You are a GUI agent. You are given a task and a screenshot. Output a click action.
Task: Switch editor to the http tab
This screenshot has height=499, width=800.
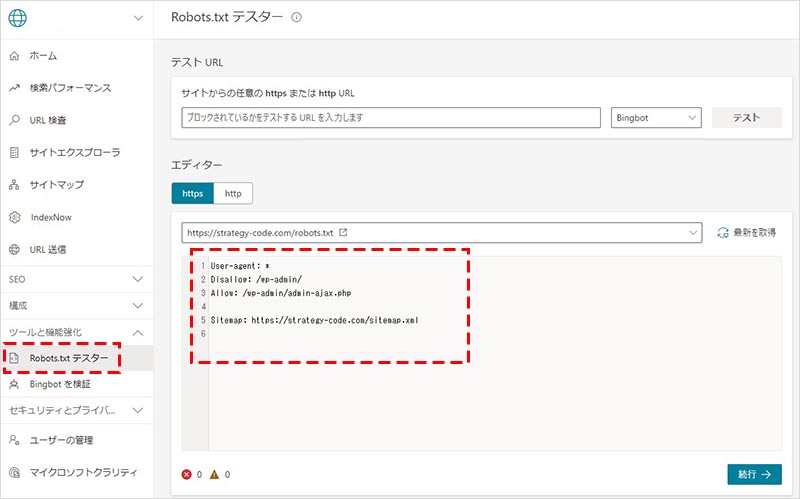pos(233,193)
